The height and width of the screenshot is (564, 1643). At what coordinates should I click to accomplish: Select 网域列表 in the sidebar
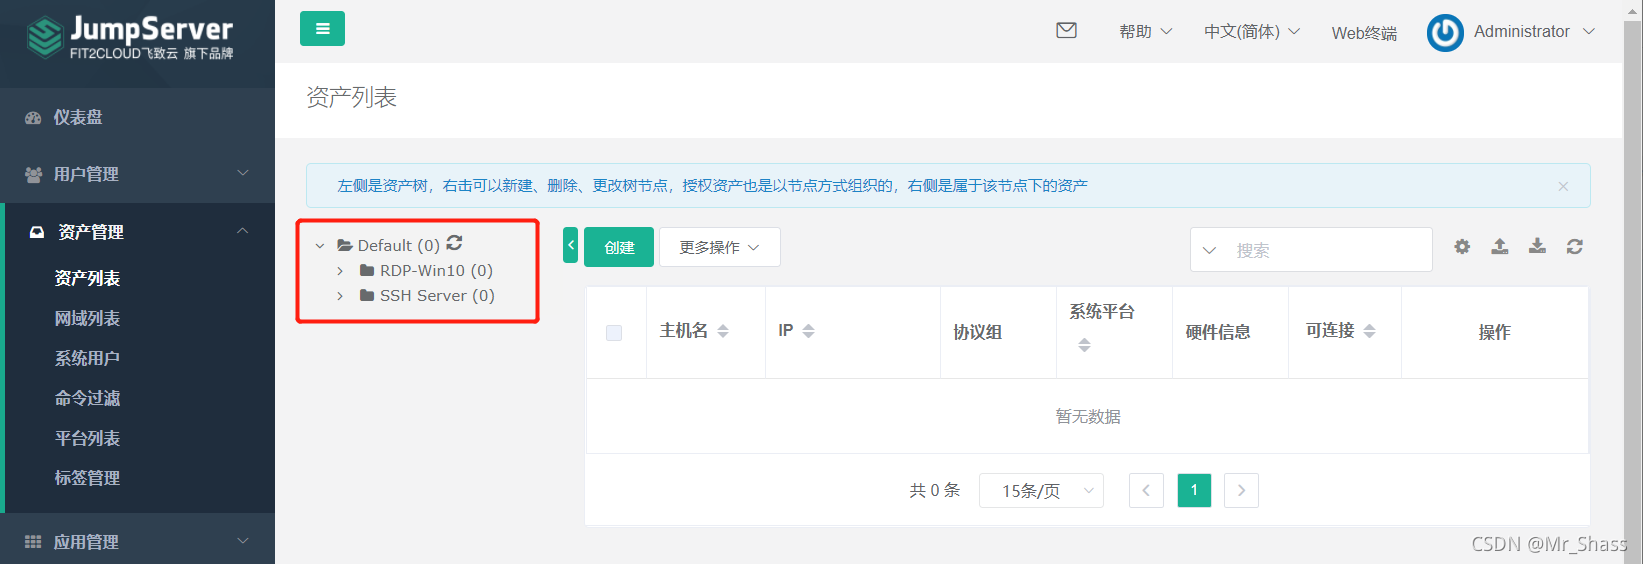pyautogui.click(x=87, y=318)
